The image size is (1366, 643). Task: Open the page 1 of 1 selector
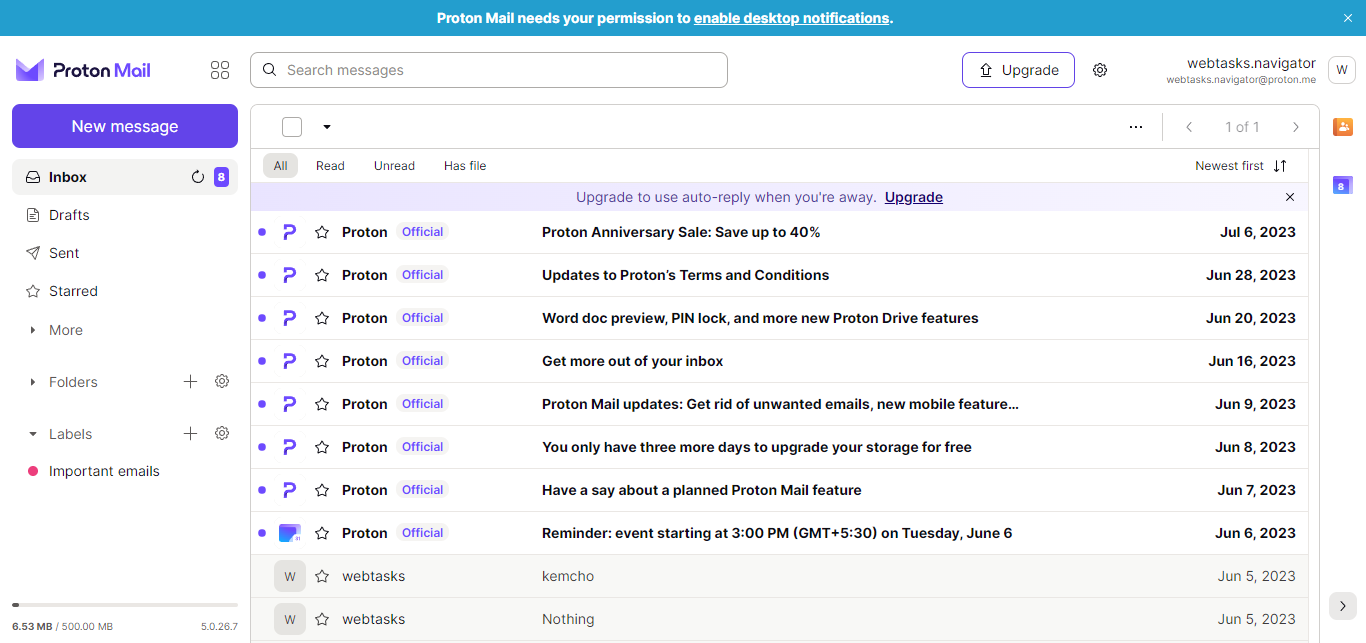coord(1242,127)
